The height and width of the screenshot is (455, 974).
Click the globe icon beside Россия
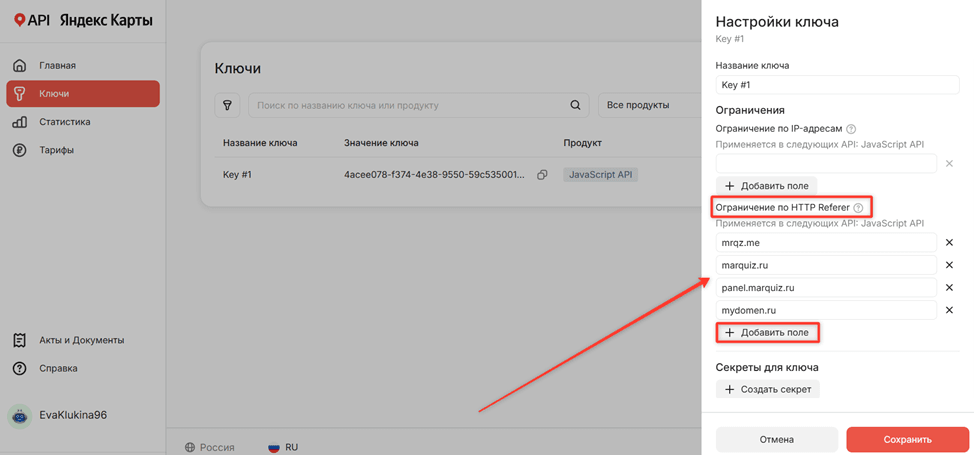[190, 447]
